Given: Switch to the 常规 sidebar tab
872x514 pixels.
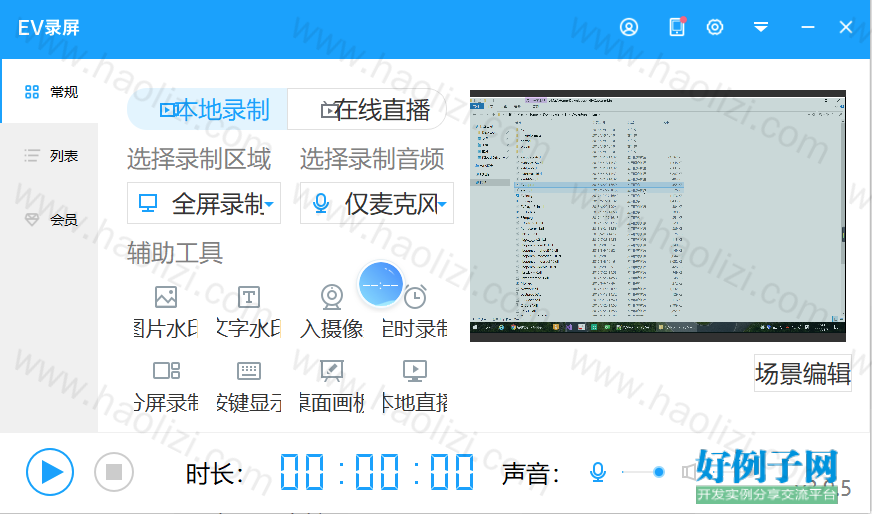Looking at the screenshot, I should (50, 92).
